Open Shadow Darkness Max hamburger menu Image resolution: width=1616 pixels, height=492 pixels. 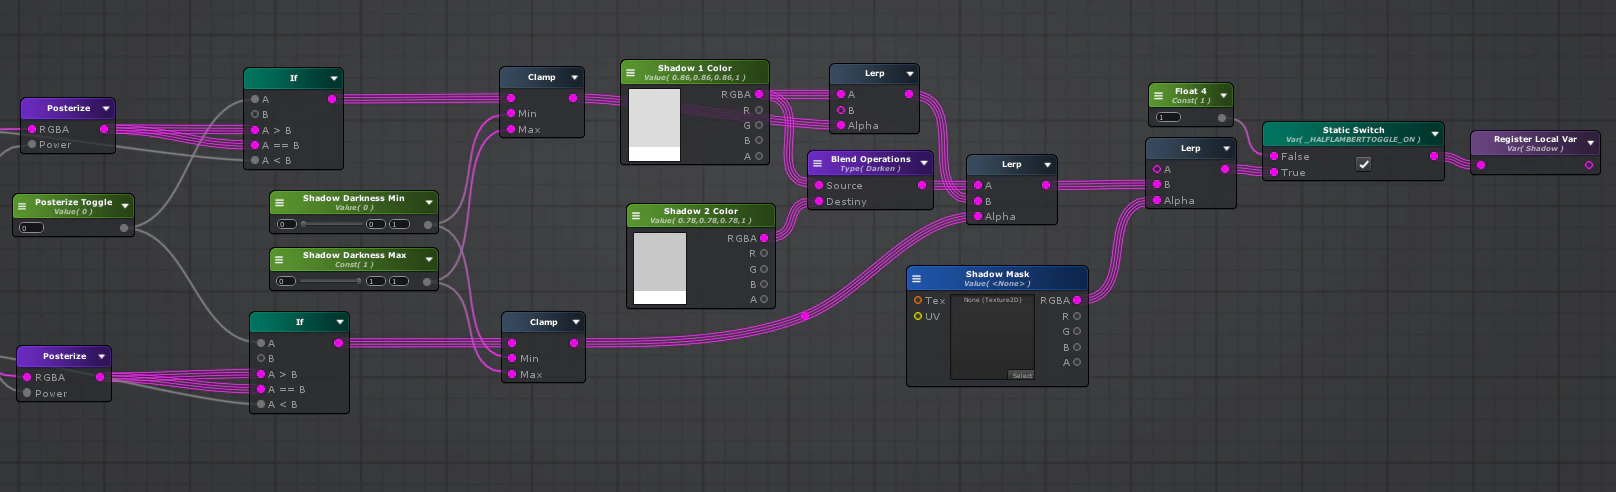tap(279, 259)
